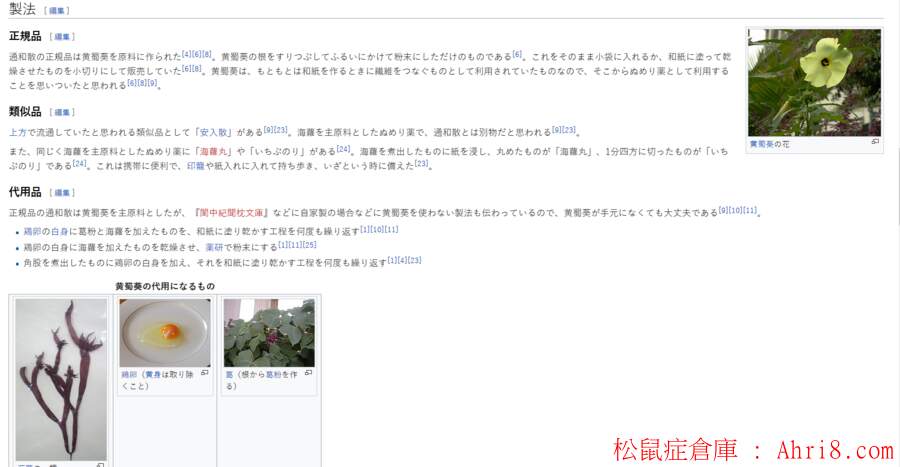Open the kudzu leaves plant thumbnail
This screenshot has width=900, height=467.
coord(269,333)
